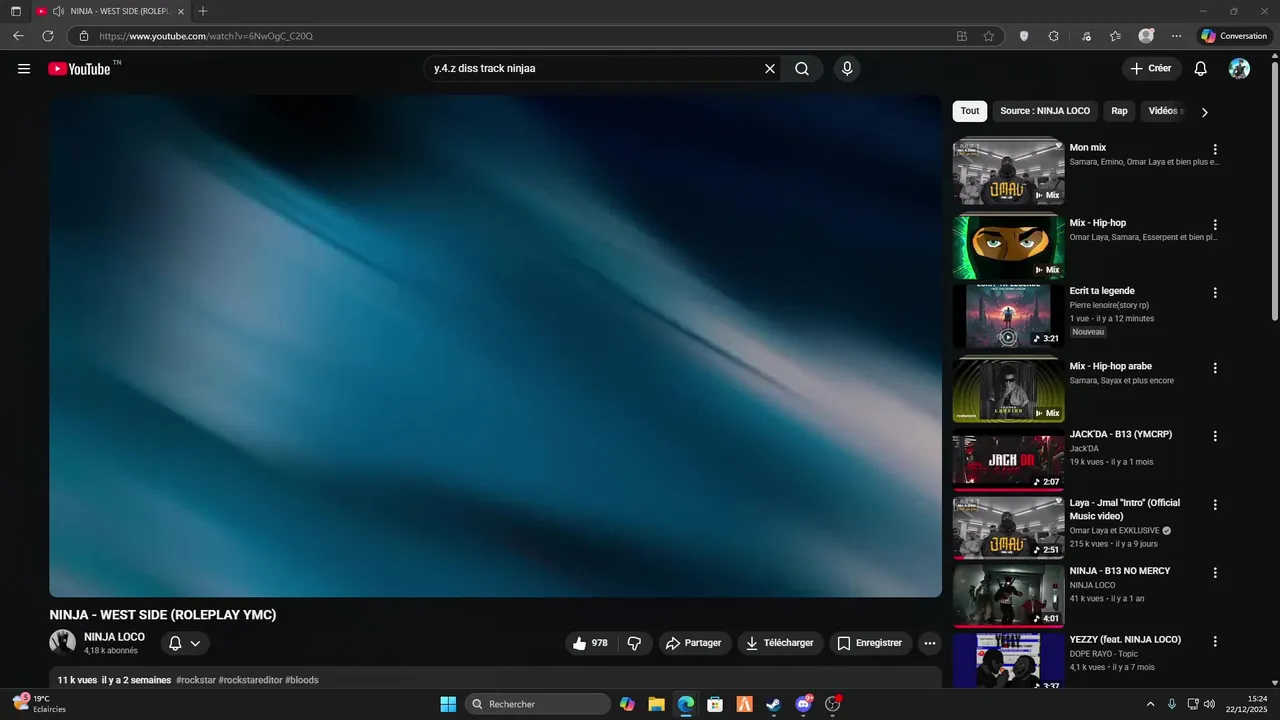
Task: Open Edge profile avatar
Action: [1146, 36]
